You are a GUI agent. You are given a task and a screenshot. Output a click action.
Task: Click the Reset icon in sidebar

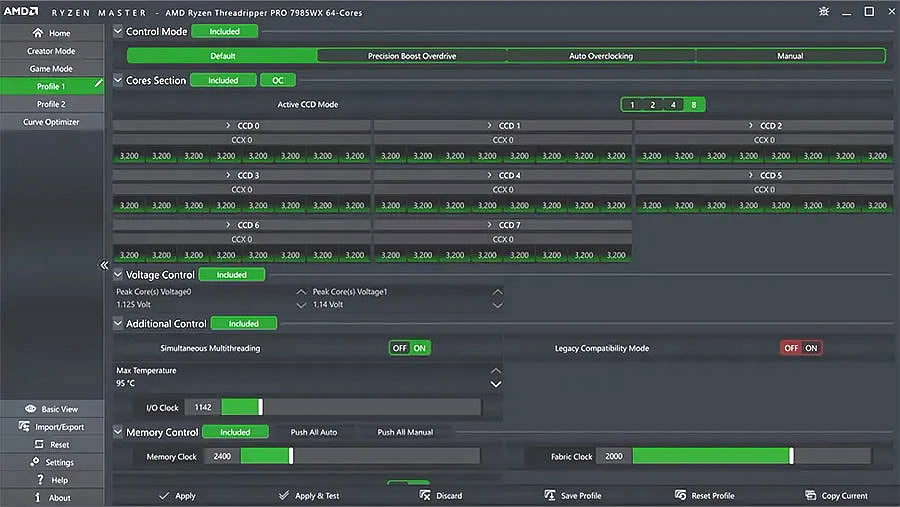[x=39, y=444]
